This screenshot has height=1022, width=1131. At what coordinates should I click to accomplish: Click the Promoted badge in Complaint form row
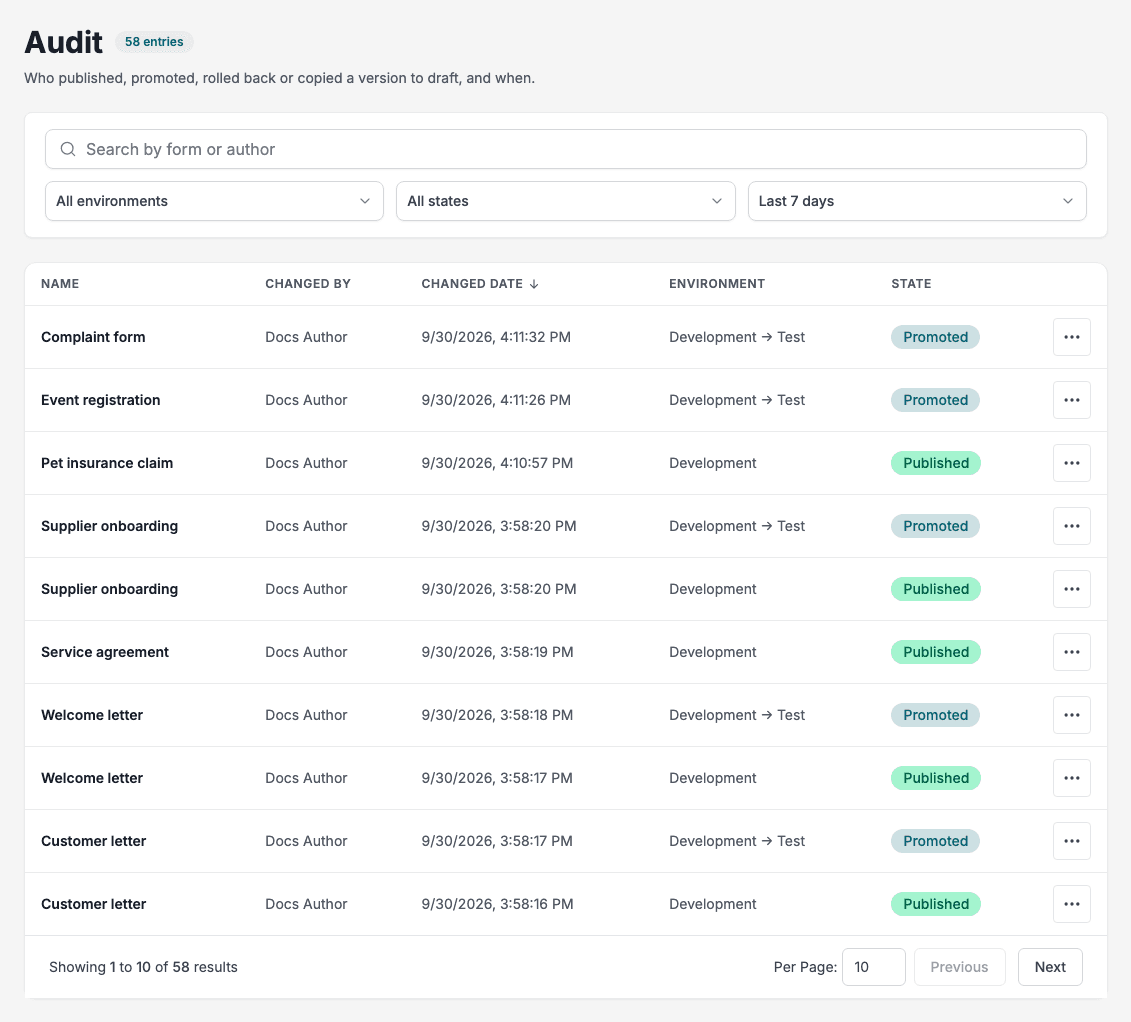tap(936, 337)
